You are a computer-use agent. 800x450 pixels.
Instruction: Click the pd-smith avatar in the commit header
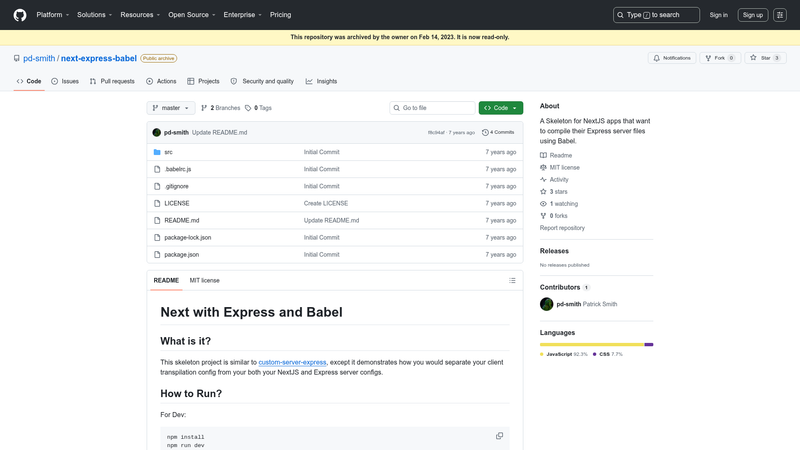point(157,132)
